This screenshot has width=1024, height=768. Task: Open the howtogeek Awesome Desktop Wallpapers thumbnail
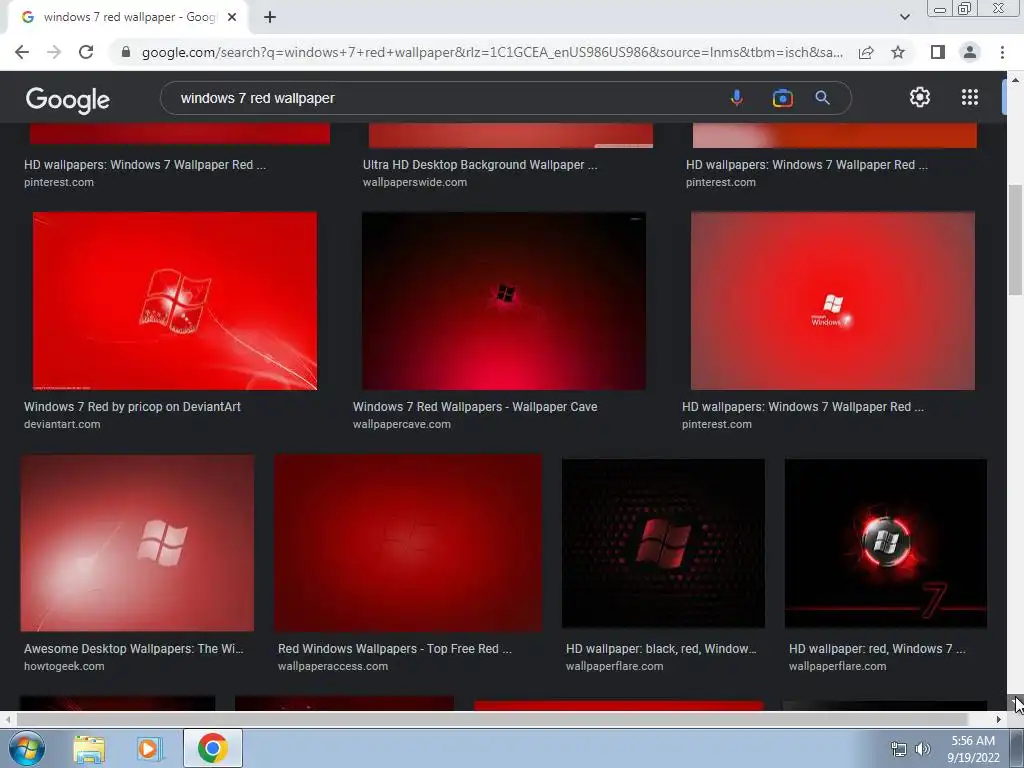(137, 543)
